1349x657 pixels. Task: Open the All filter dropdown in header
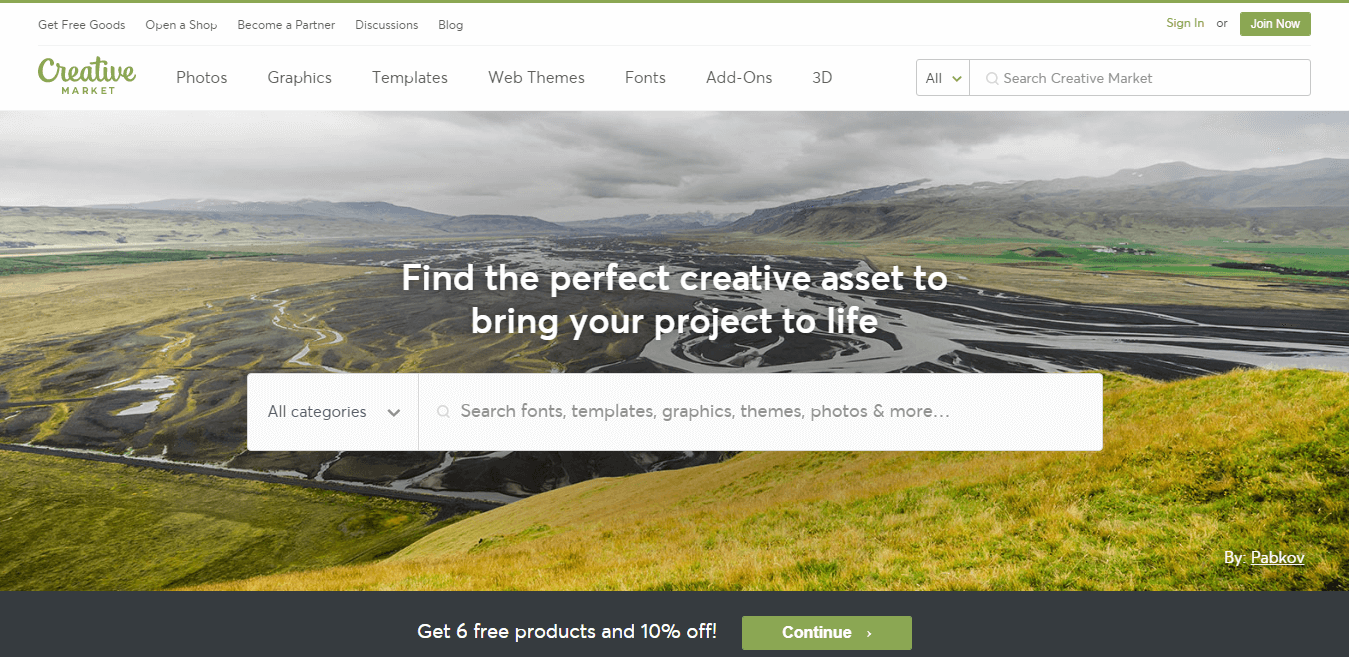(x=943, y=78)
